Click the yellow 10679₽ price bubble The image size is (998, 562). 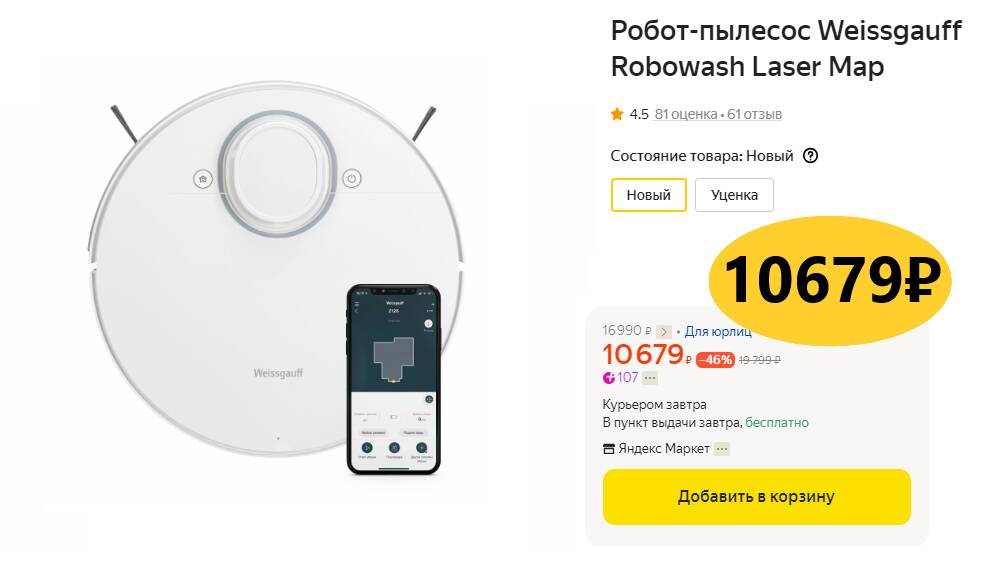830,281
